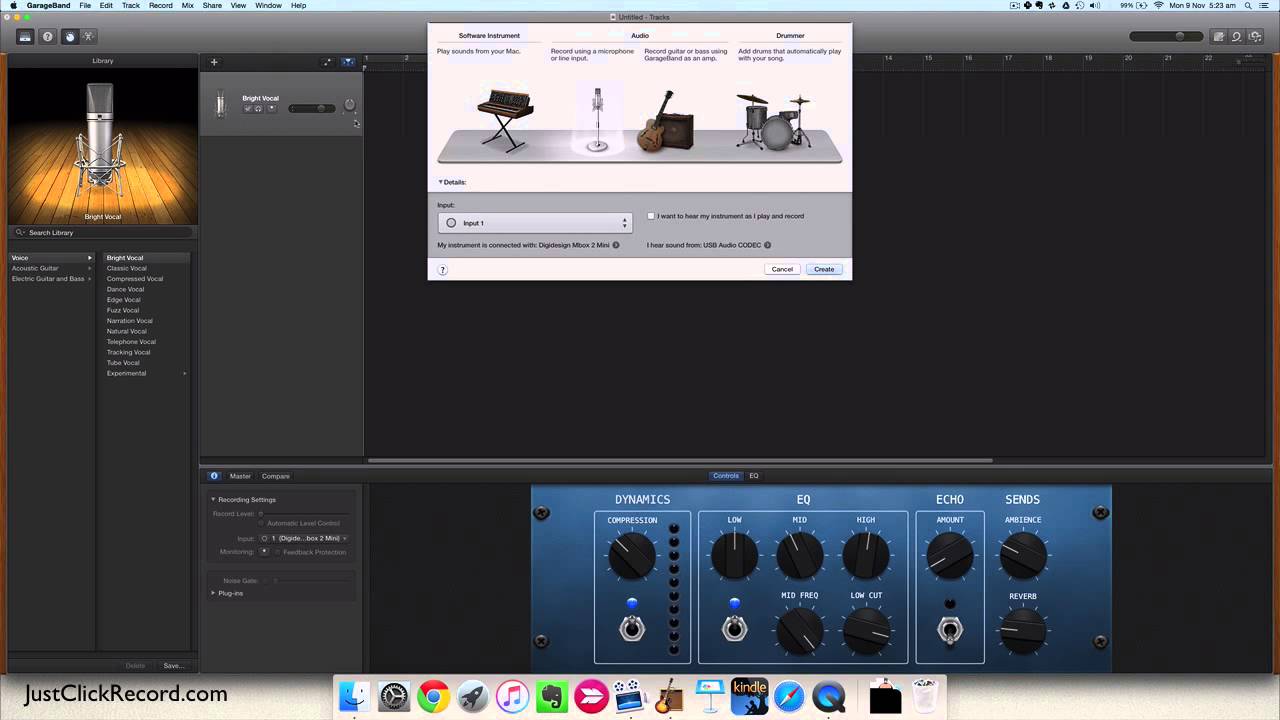This screenshot has height=720, width=1280.
Task: Click the library Save button
Action: (x=173, y=665)
